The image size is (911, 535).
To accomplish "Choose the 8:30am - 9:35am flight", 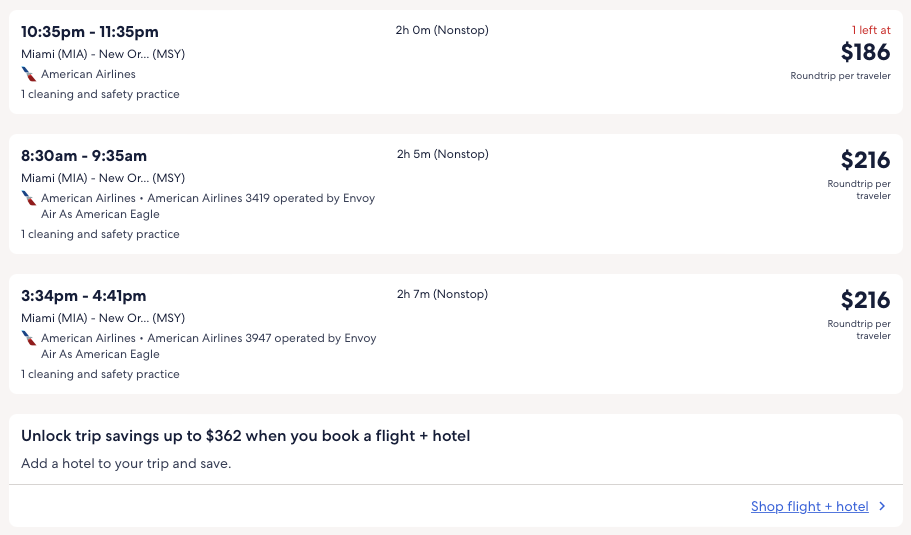I will (x=84, y=156).
